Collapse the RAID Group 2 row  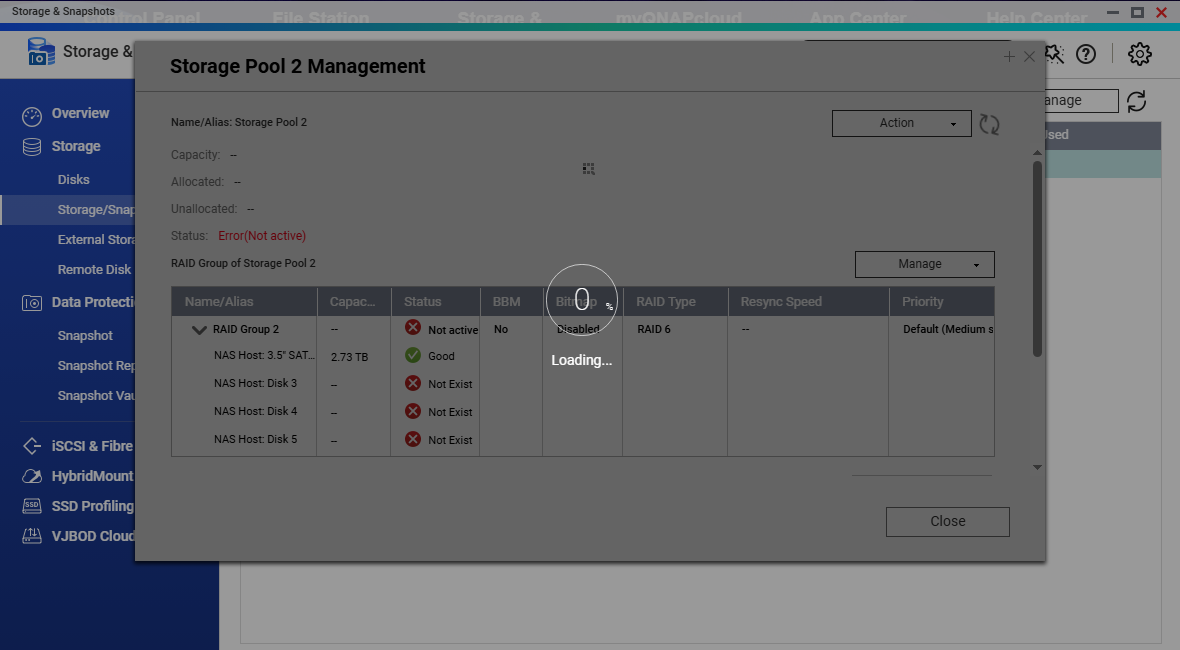[199, 330]
